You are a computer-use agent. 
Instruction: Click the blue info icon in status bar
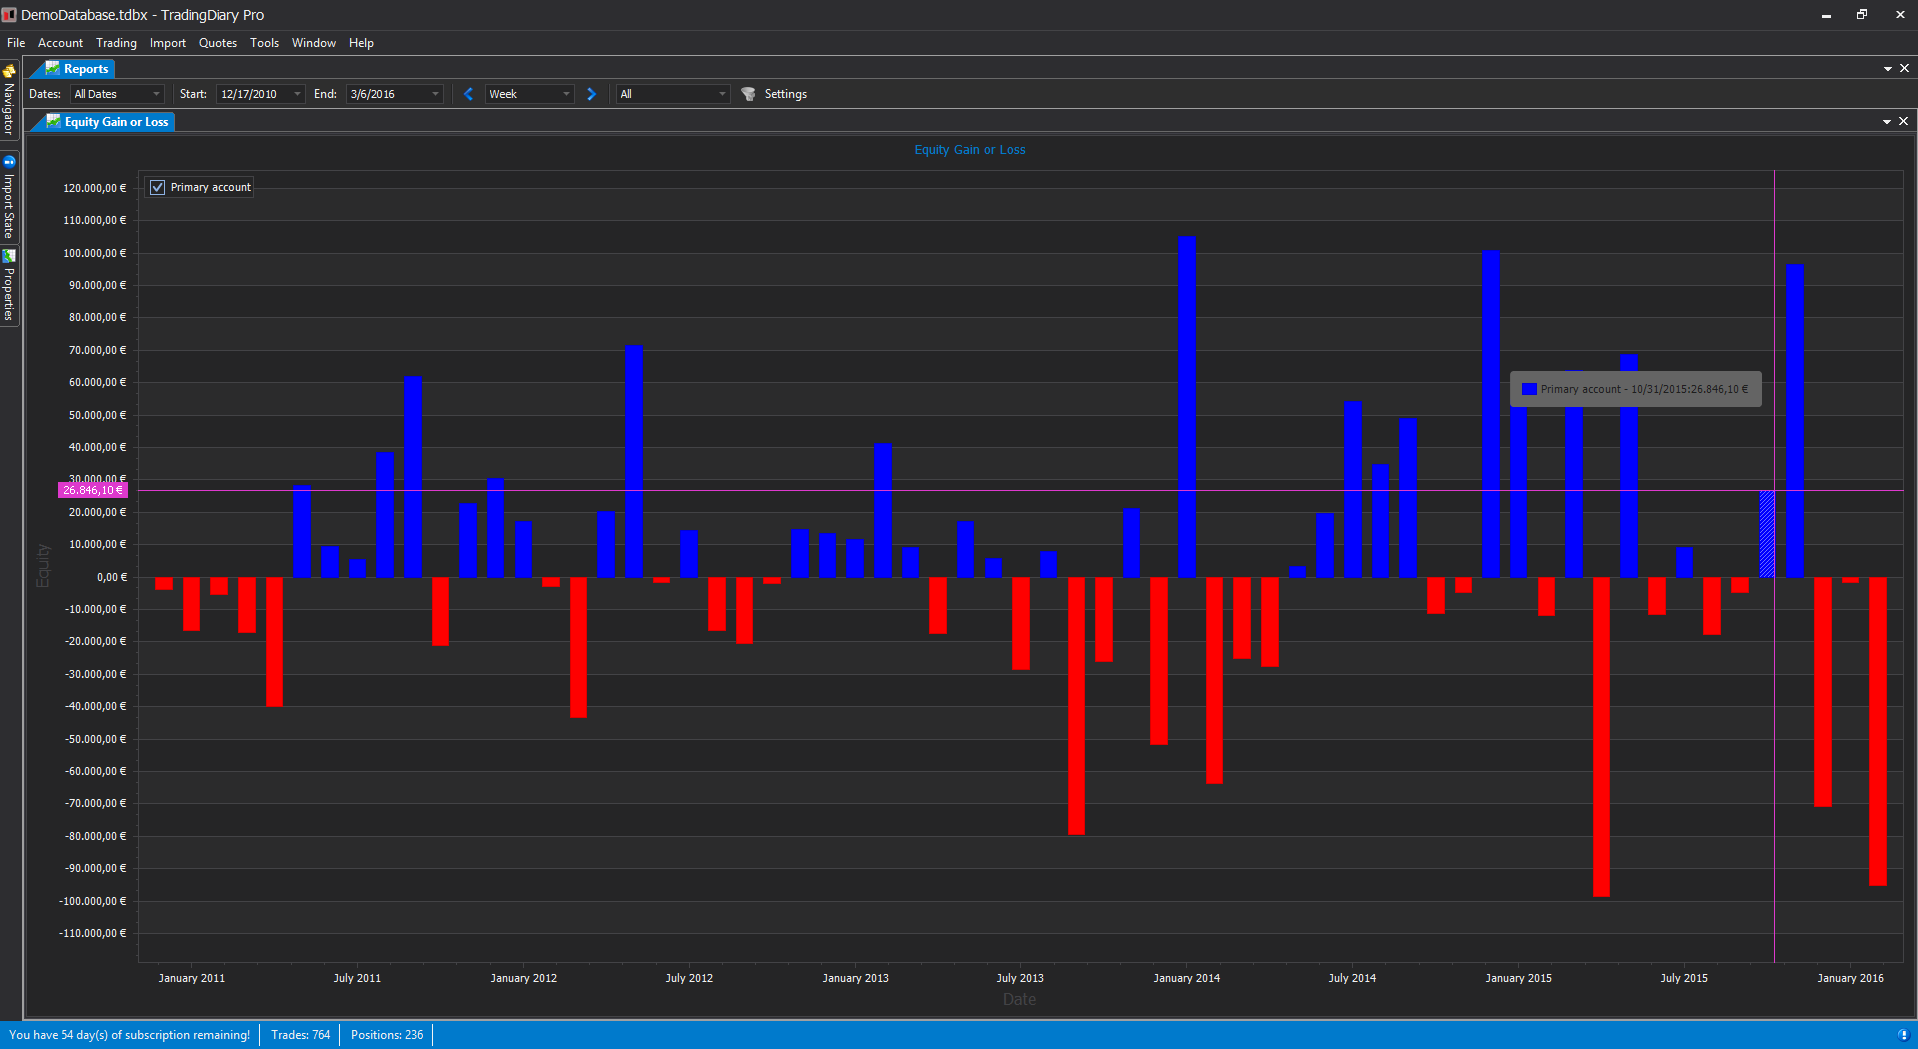pyautogui.click(x=1902, y=1035)
